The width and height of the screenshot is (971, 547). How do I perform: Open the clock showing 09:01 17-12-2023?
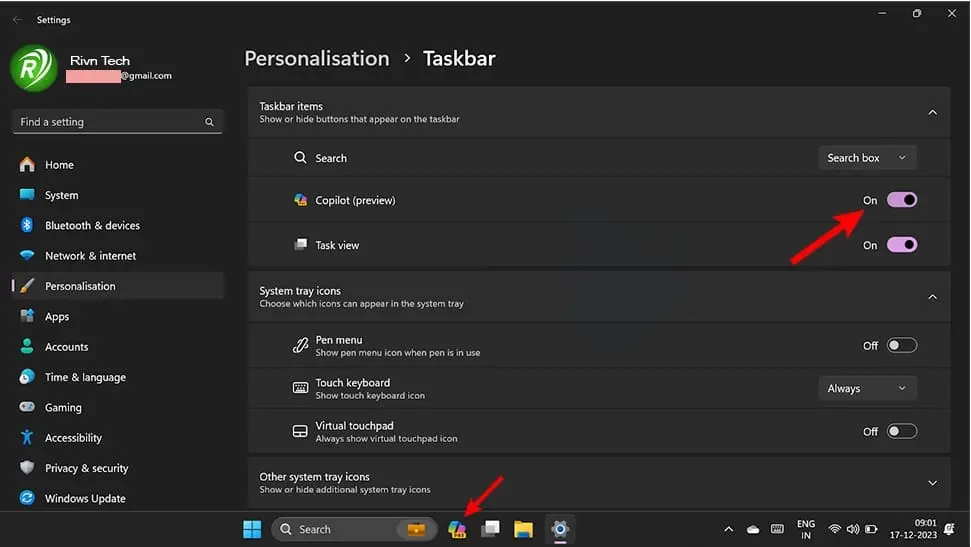pyautogui.click(x=913, y=529)
